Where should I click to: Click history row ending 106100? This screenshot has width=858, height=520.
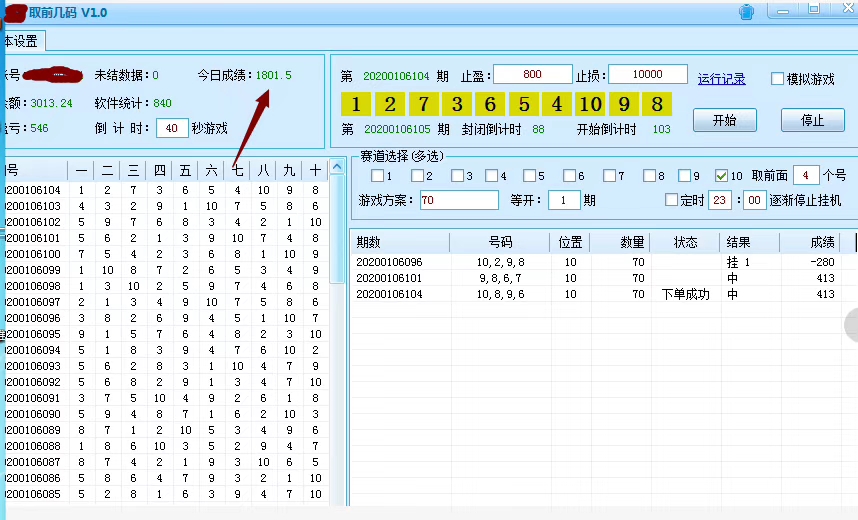pyautogui.click(x=166, y=254)
